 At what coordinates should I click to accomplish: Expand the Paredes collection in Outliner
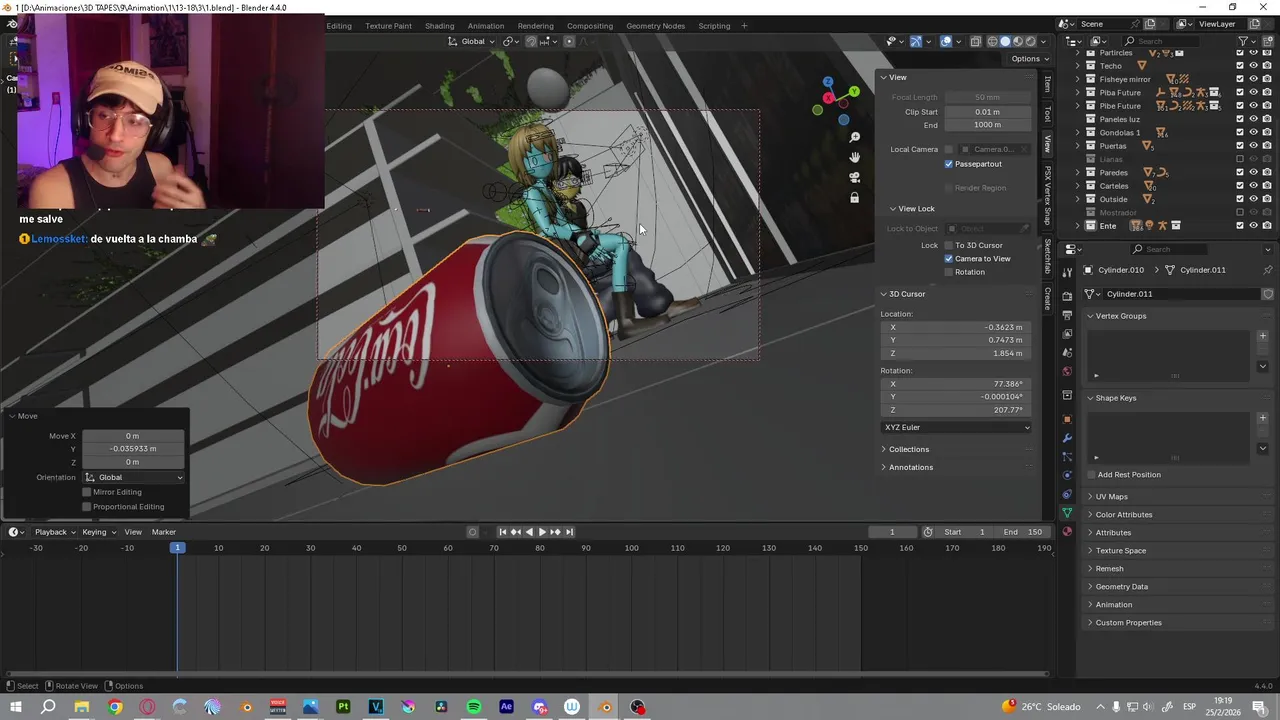(x=1078, y=172)
